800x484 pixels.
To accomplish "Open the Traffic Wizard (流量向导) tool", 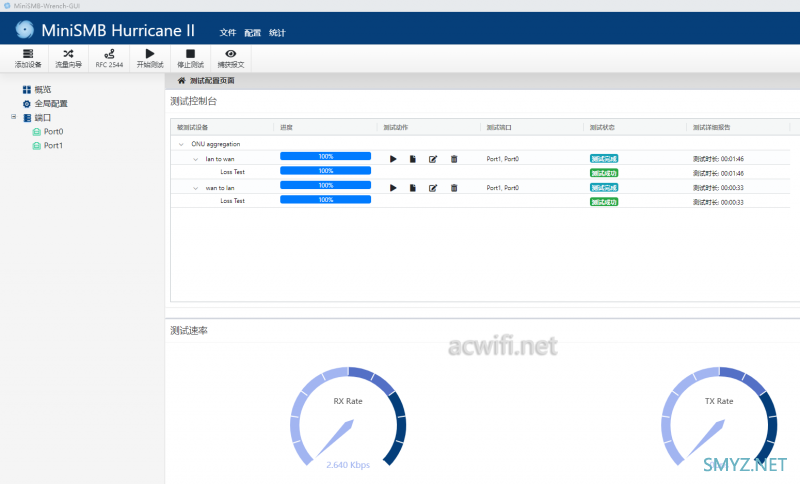I will 68,54.
